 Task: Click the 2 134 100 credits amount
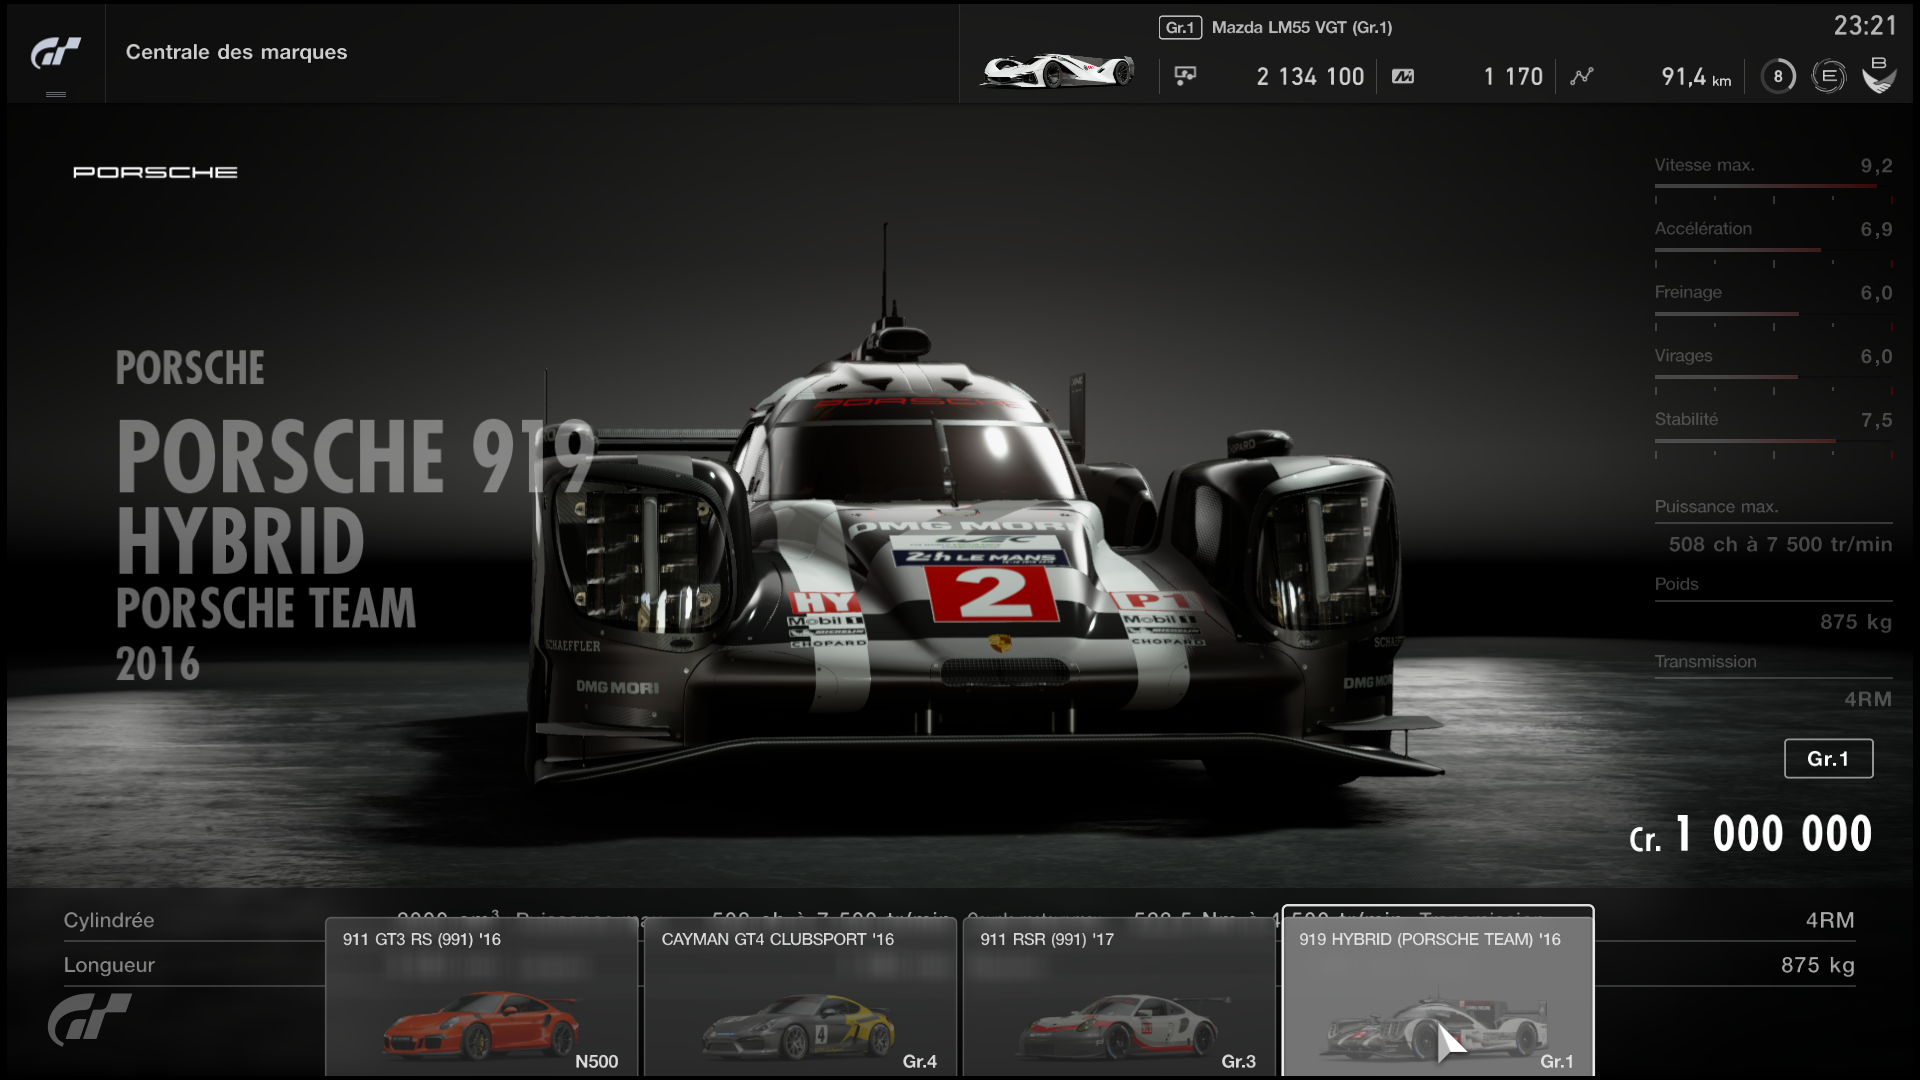(1310, 76)
